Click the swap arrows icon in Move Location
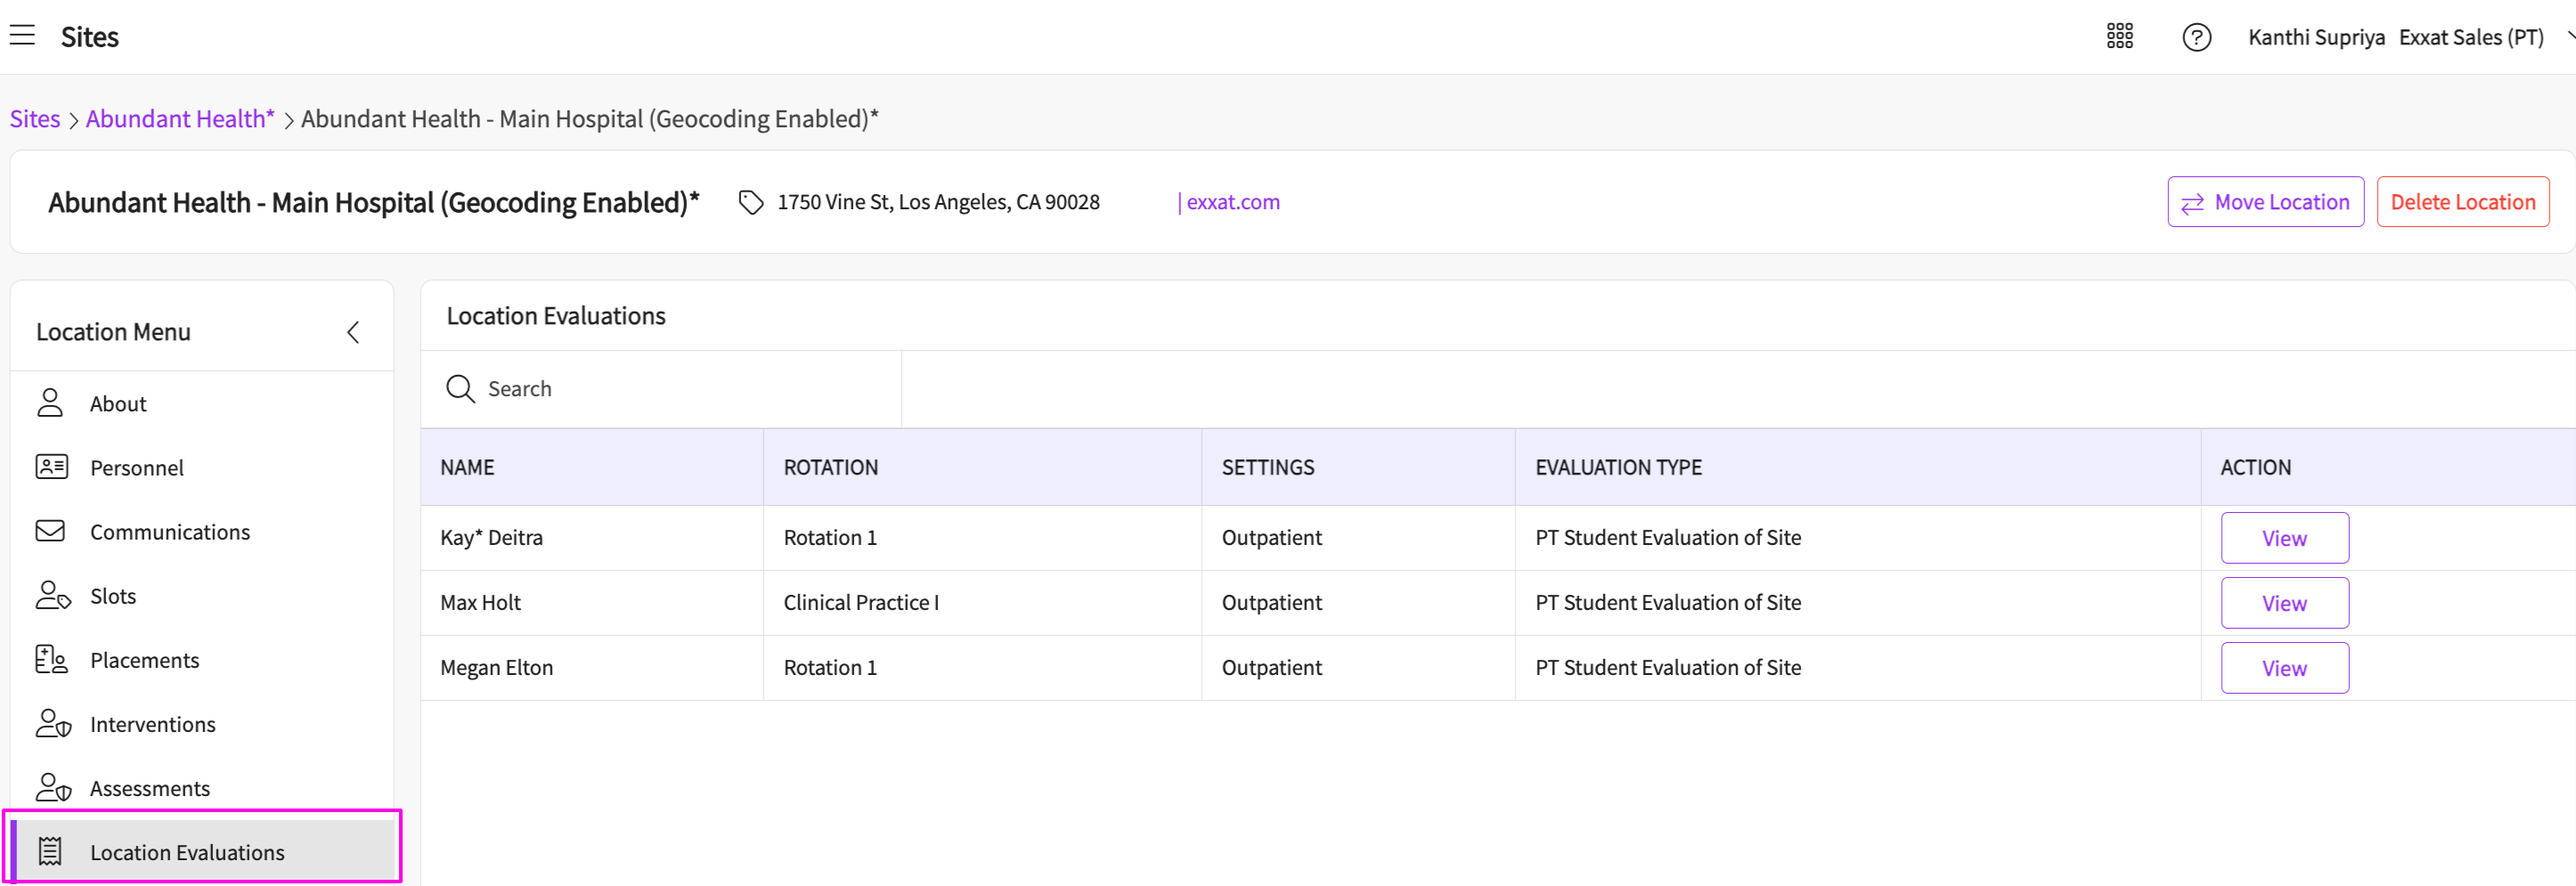 (x=2192, y=203)
